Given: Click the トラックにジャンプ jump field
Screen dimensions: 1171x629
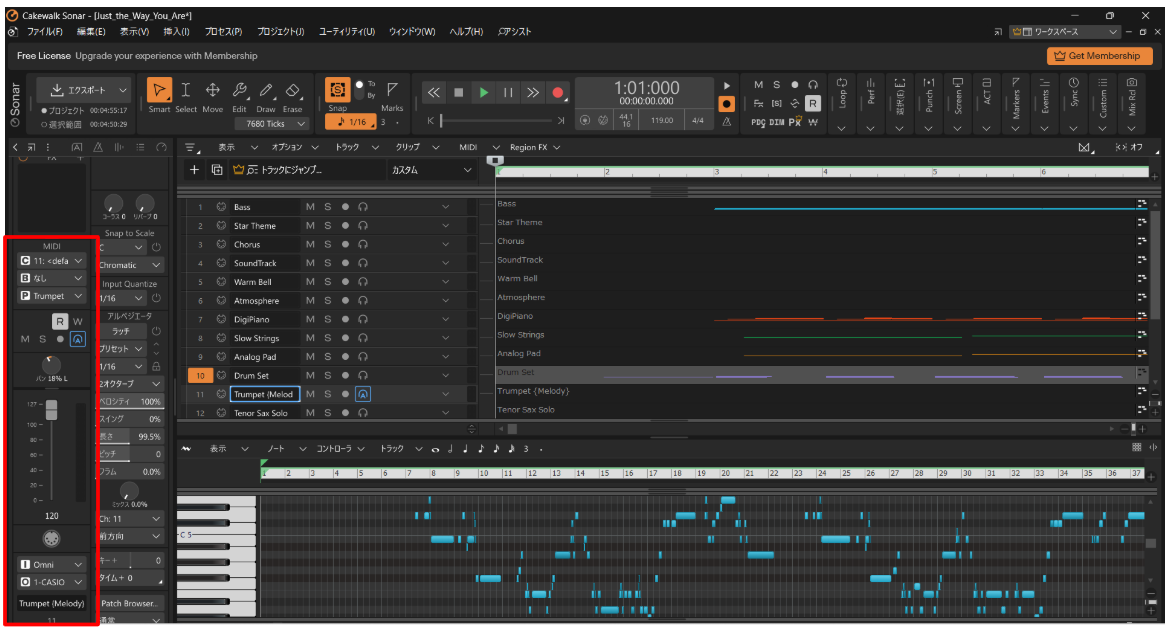Looking at the screenshot, I should [308, 170].
